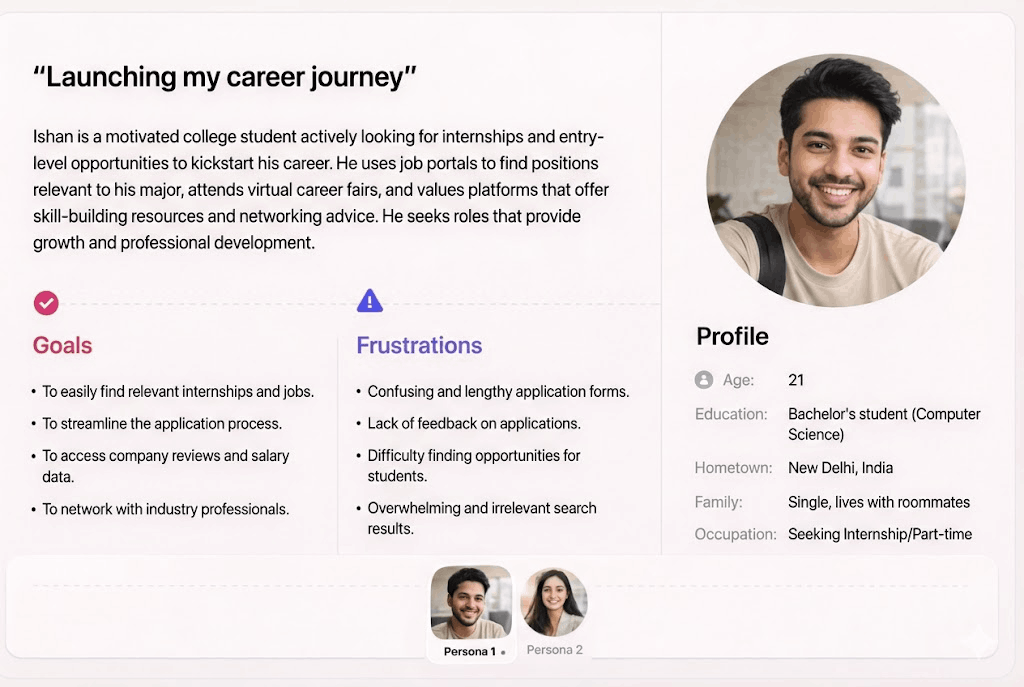Open Ishan's large circular profile photo
This screenshot has width=1024, height=687.
(836, 181)
